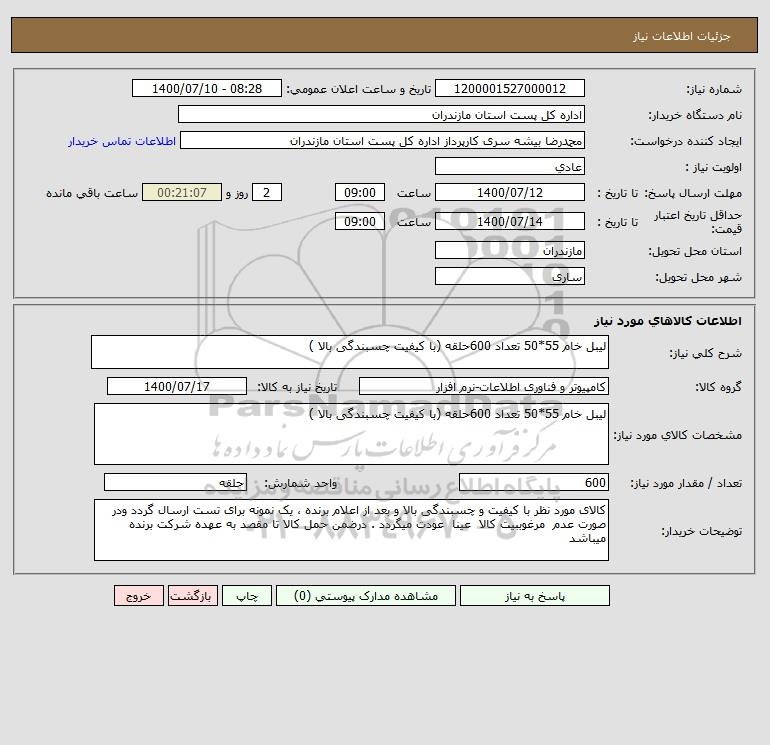Click the announcement date field 1400/07/10 - 08:28
The height and width of the screenshot is (745, 770).
pyautogui.click(x=207, y=88)
